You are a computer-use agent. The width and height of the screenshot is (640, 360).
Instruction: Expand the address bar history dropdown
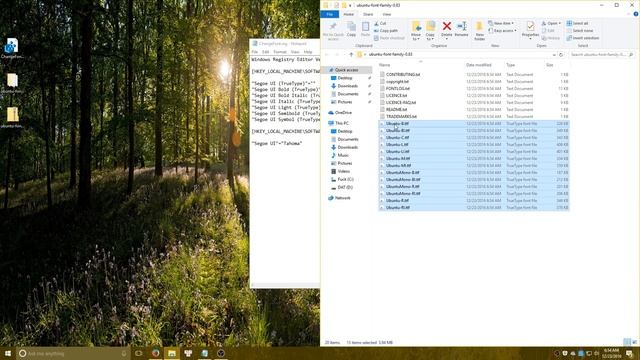(x=554, y=54)
